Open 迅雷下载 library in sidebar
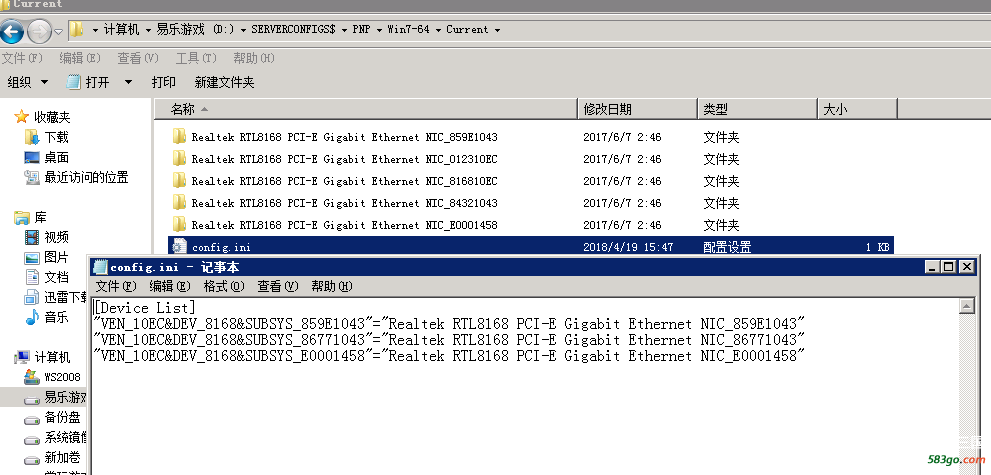This screenshot has height=475, width=991. click(x=65, y=298)
